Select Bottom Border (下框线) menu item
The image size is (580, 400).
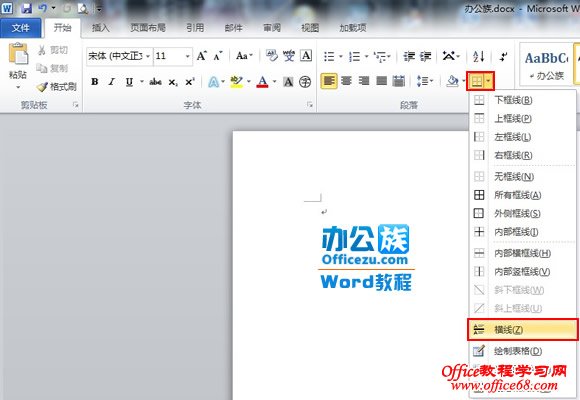point(522,100)
